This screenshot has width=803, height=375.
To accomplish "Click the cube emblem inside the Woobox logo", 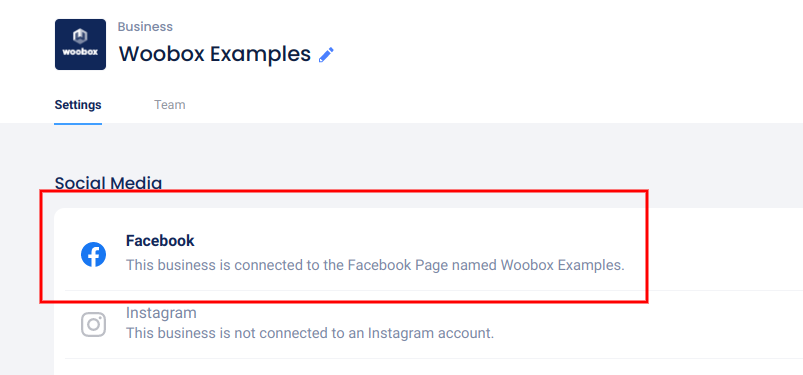I will tap(80, 36).
